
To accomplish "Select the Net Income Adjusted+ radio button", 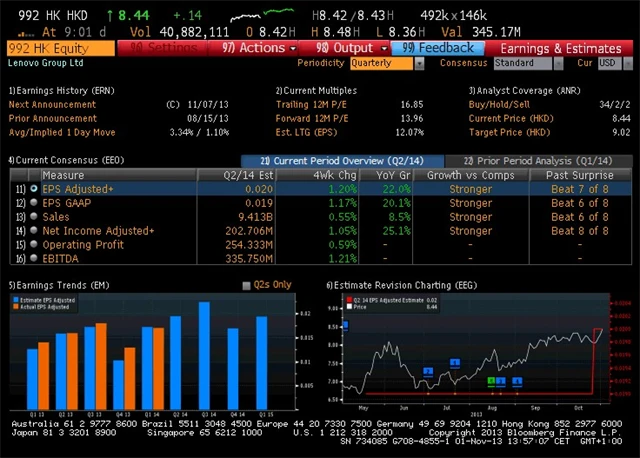I will pyautogui.click(x=34, y=230).
